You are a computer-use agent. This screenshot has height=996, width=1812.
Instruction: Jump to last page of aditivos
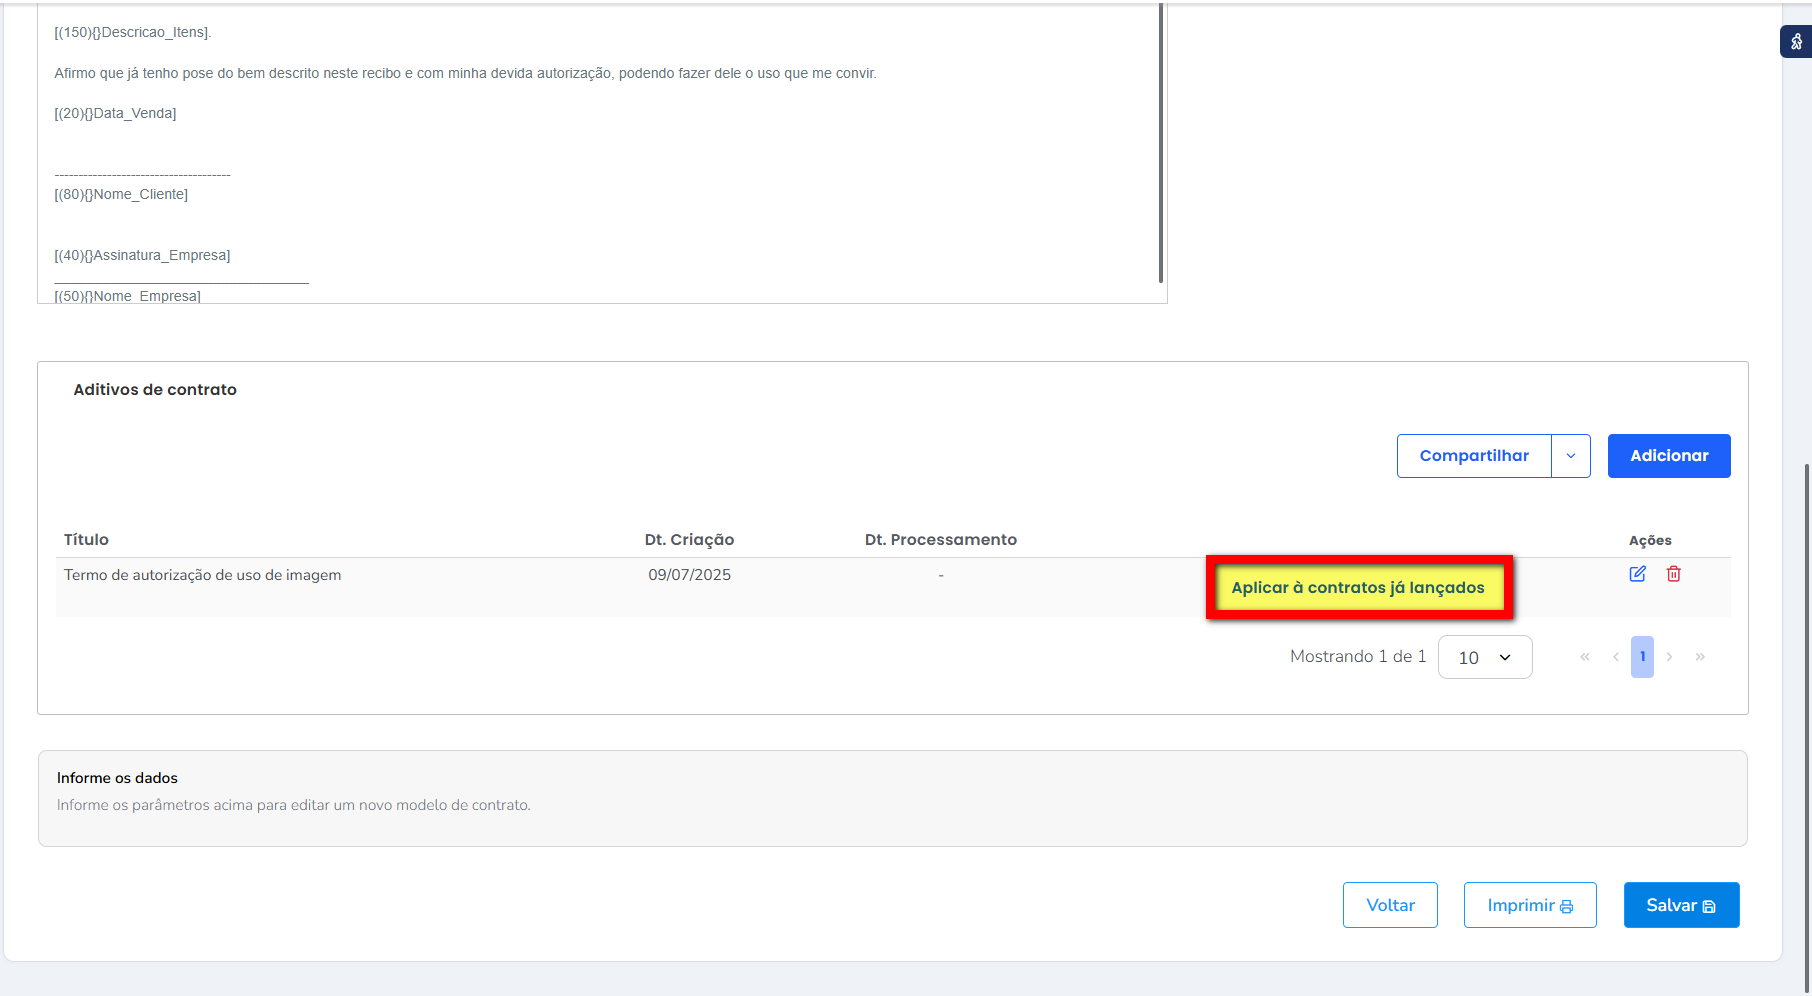[1700, 657]
